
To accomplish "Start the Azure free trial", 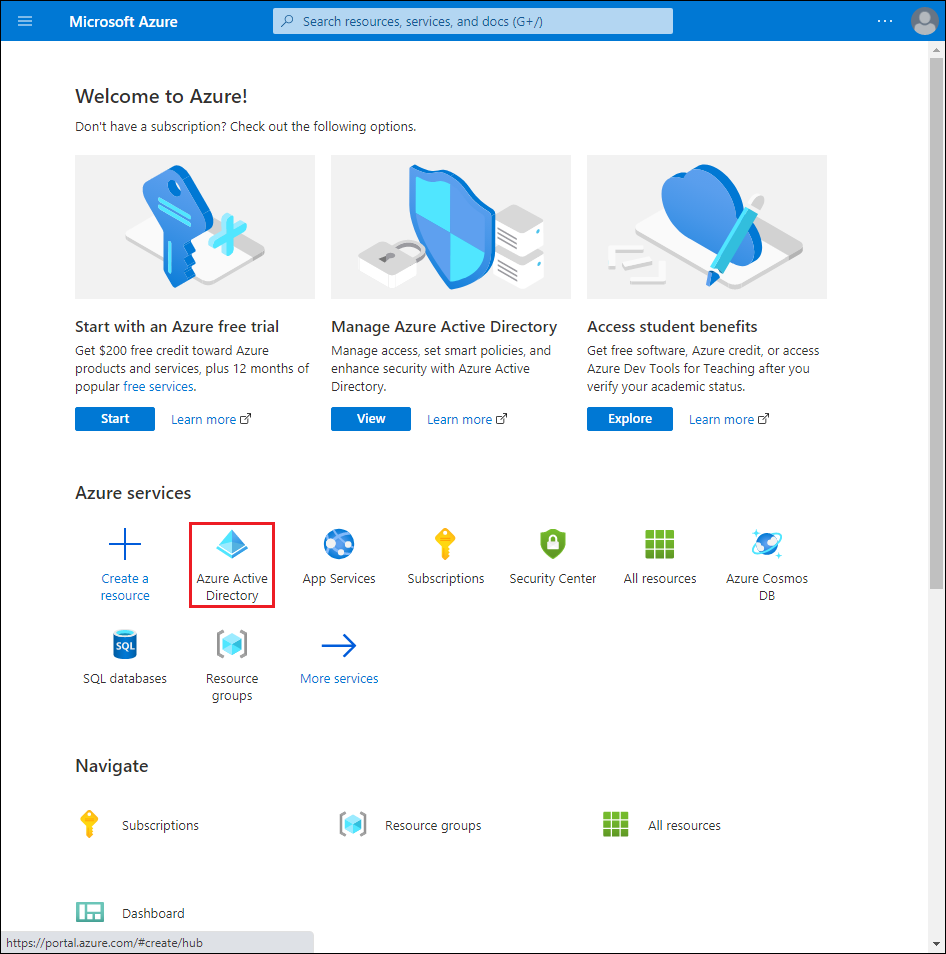I will 114,418.
